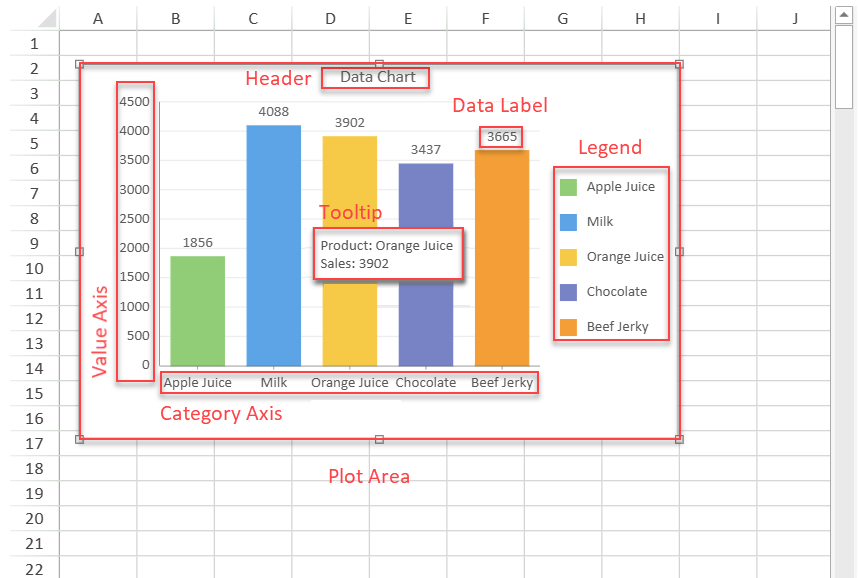Select row 18 header

(34, 469)
